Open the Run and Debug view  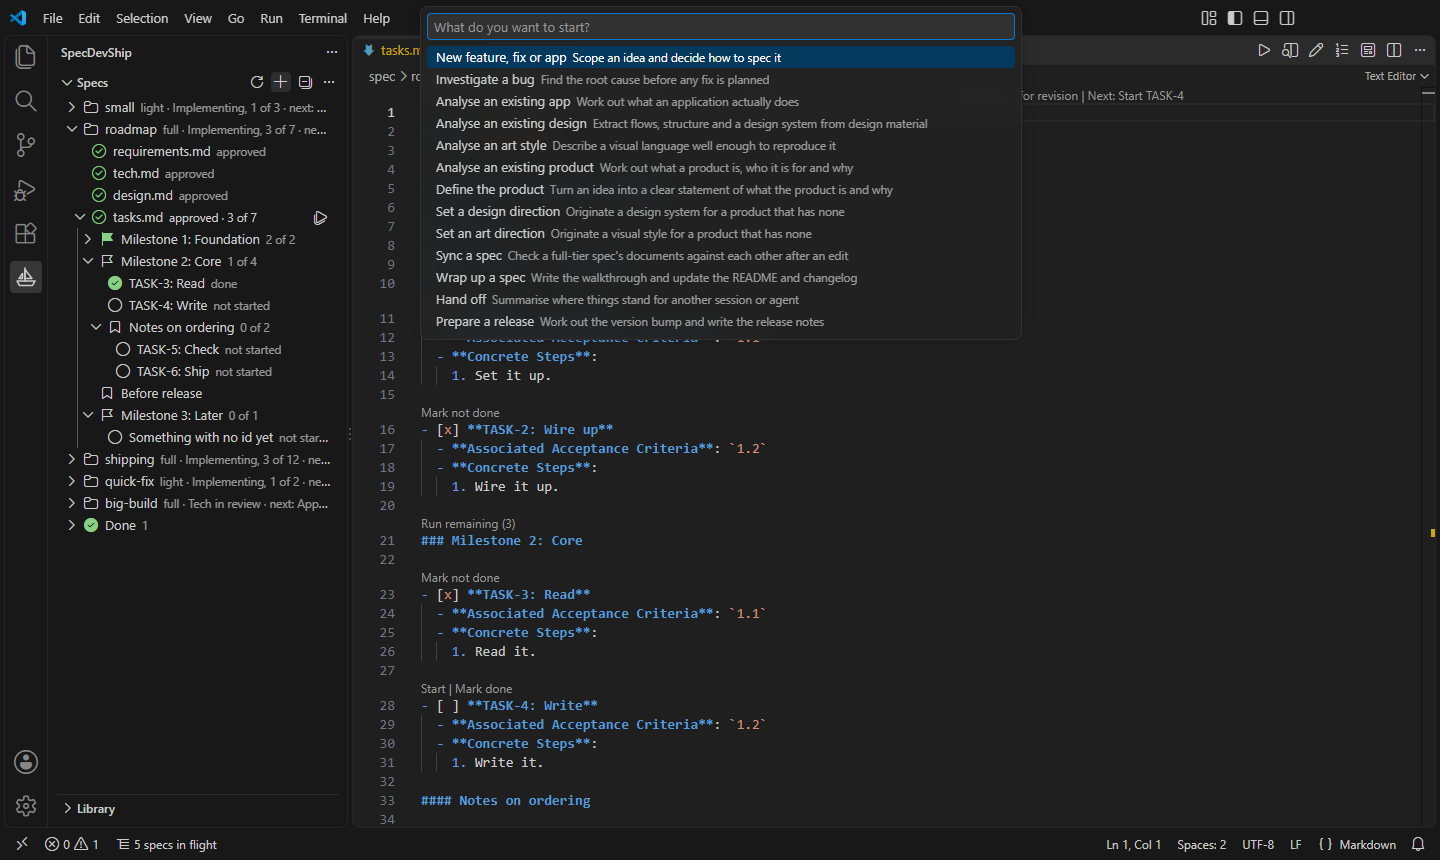[26, 189]
